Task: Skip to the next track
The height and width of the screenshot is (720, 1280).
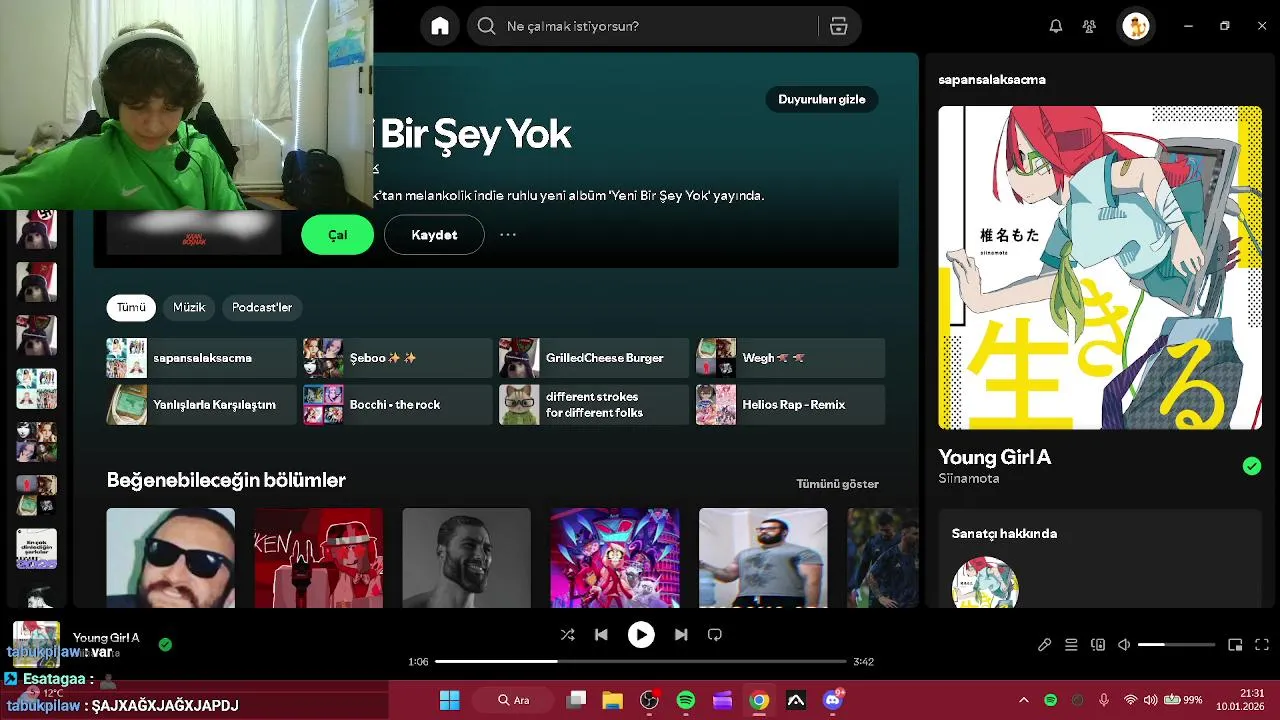Action: coord(681,635)
